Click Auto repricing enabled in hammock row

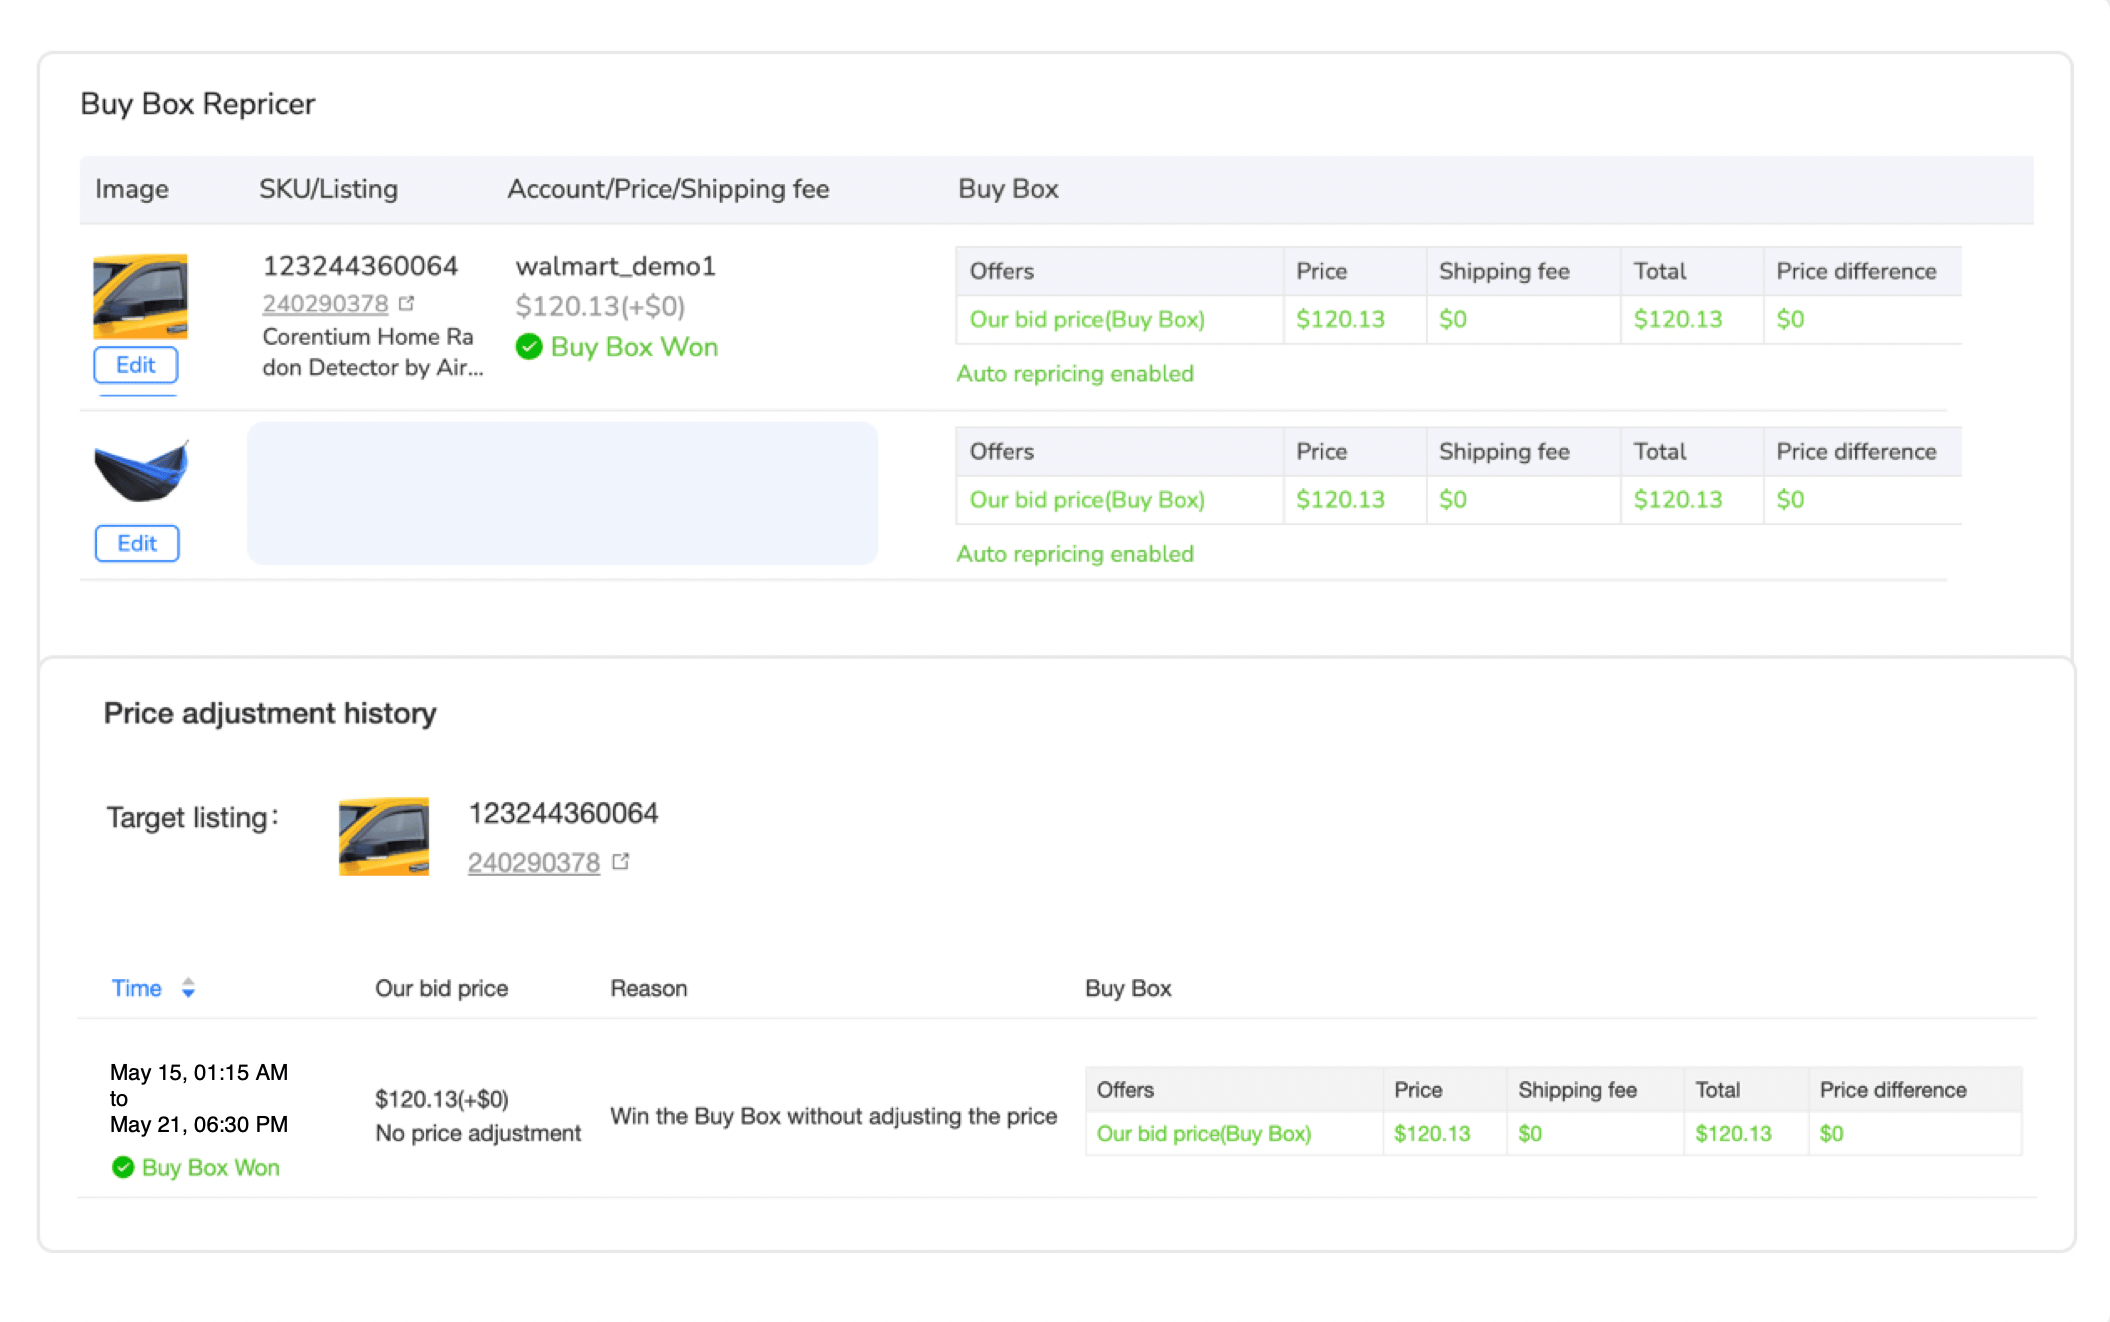click(x=1075, y=554)
